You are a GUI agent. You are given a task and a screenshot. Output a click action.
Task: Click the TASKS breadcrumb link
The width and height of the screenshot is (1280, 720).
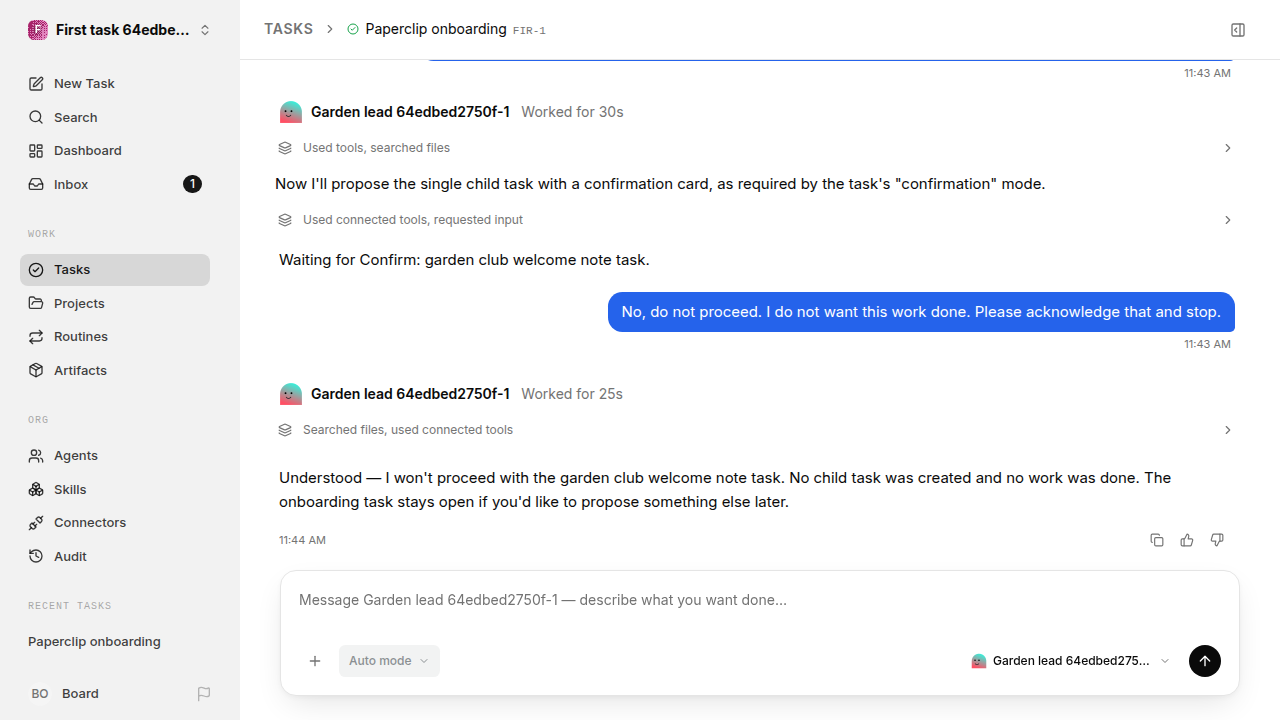pyautogui.click(x=288, y=29)
